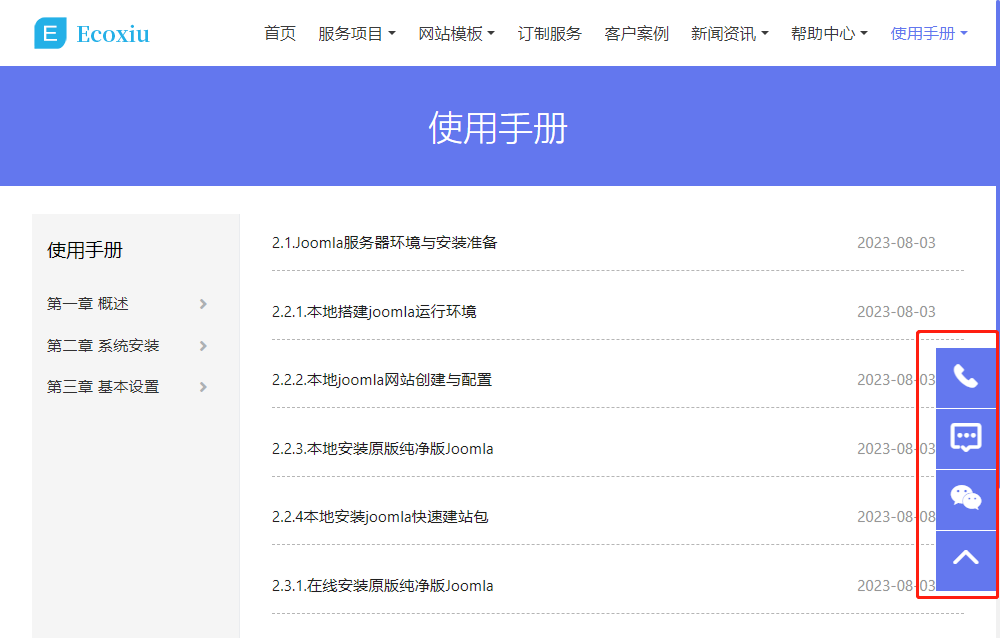Click the WeChat icon in floating sidebar
The height and width of the screenshot is (638, 1000).
(965, 498)
